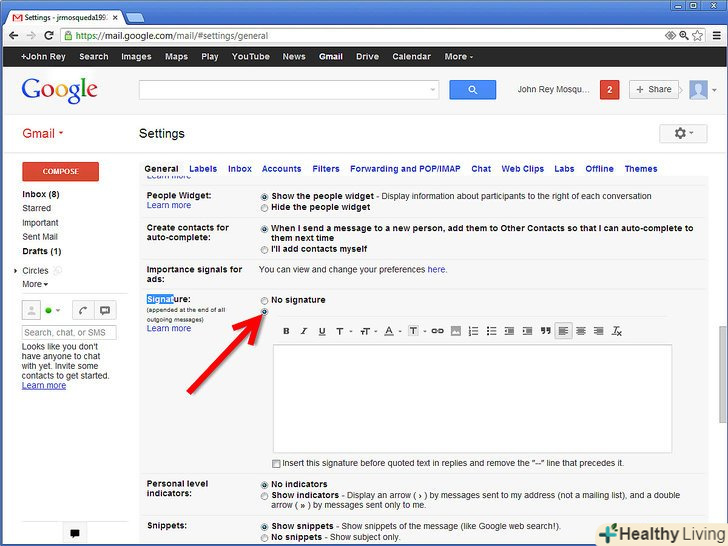Select Show indicators option
Viewport: 728px width, 546px height.
click(264, 496)
